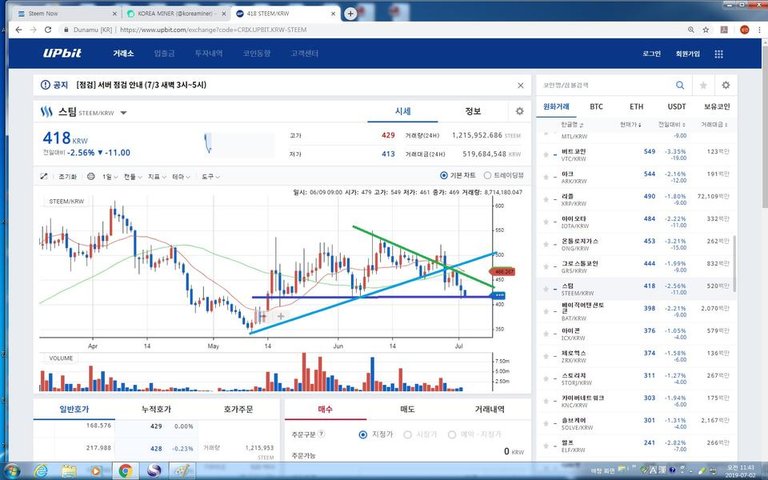The width and height of the screenshot is (768, 480).
Task: Switch to the 누적호가 tab
Action: [x=156, y=409]
